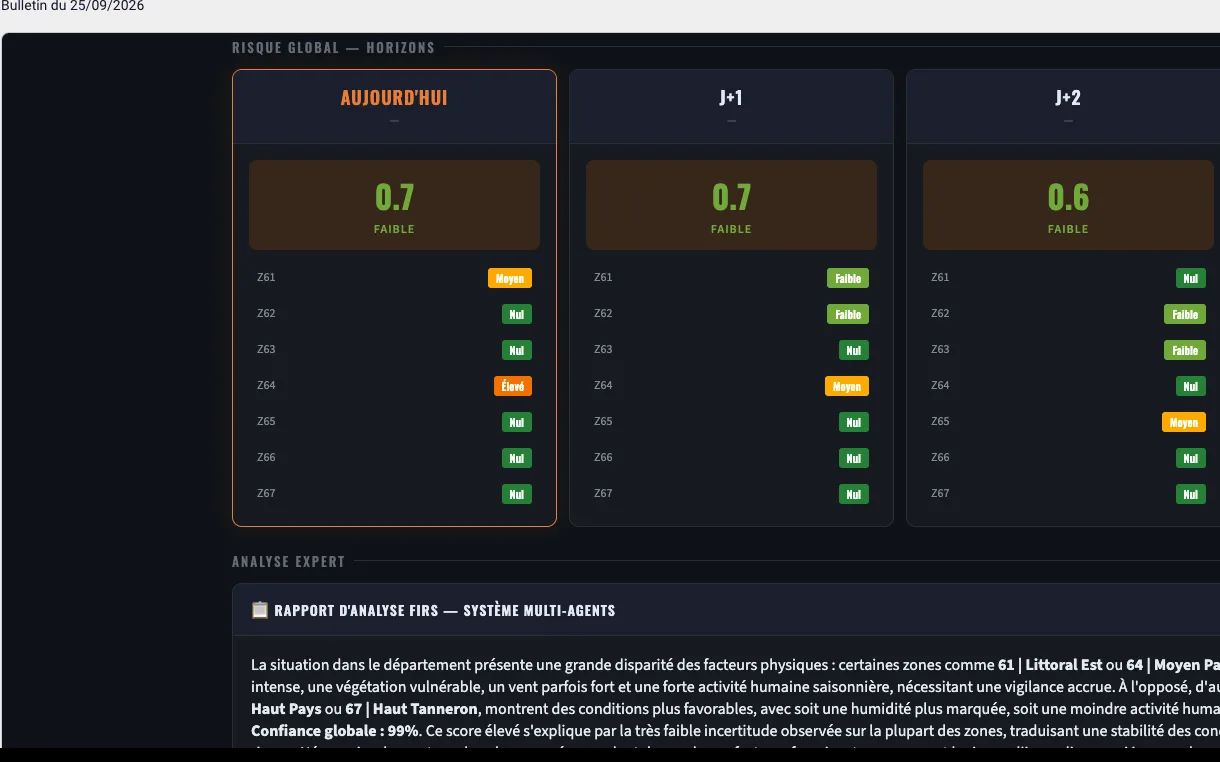Select the AUJOURD'HUI horizon card heading
The width and height of the screenshot is (1220, 762).
point(394,98)
